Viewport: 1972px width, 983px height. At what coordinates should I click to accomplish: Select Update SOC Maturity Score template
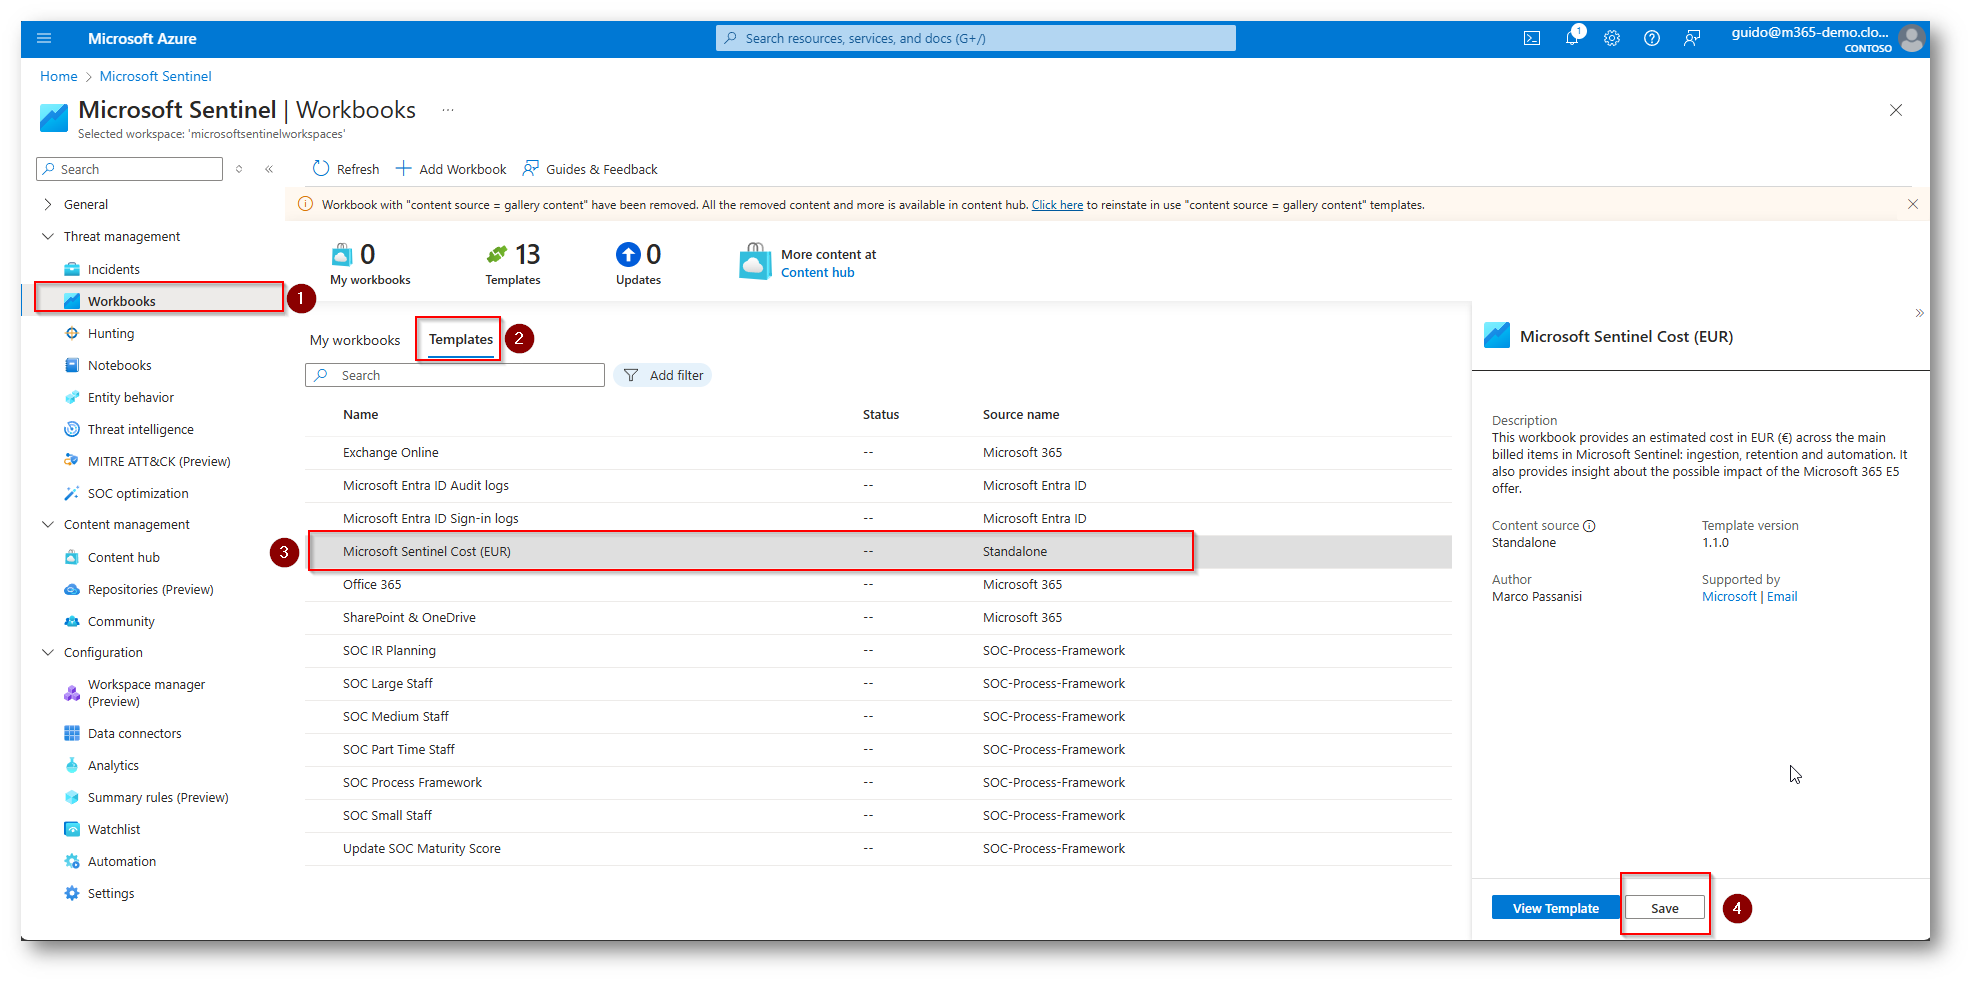(878, 849)
